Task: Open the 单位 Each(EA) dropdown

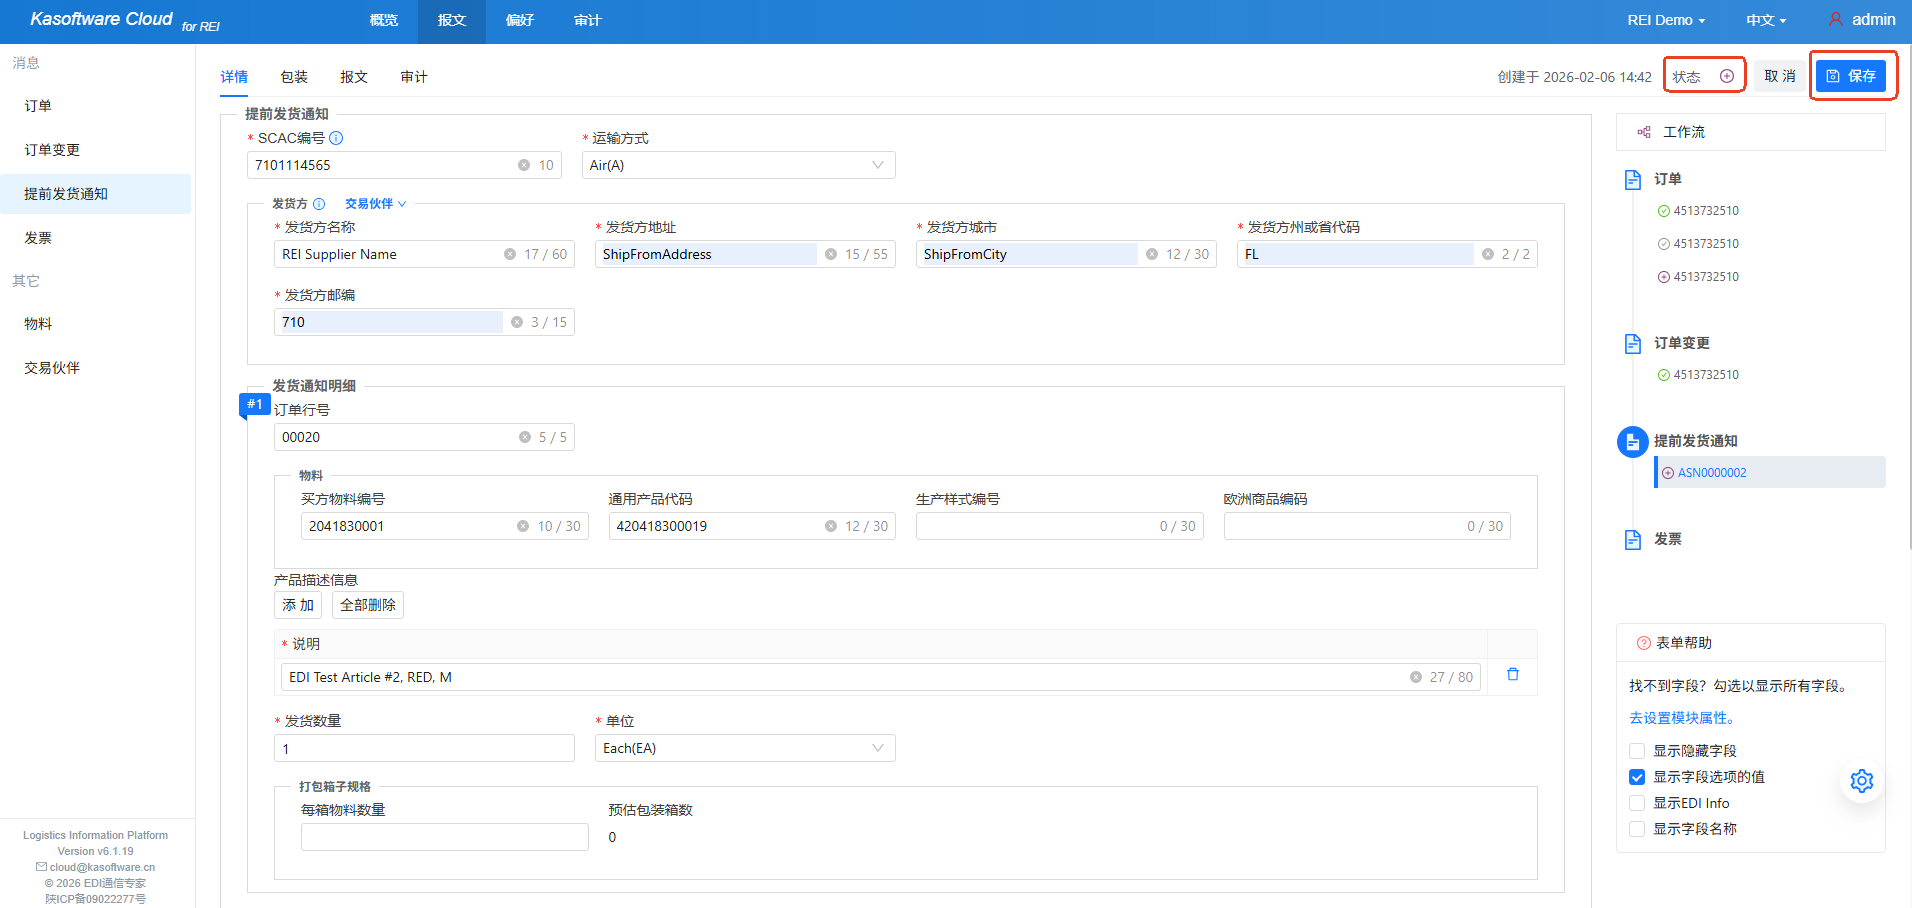Action: point(744,748)
